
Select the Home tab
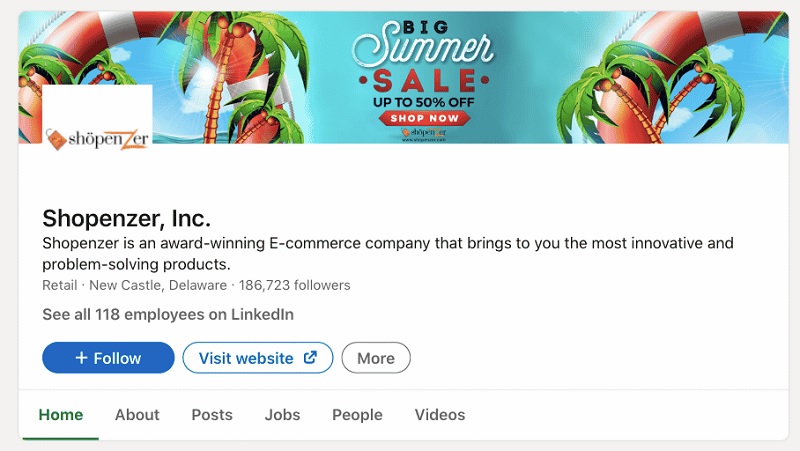tap(61, 415)
